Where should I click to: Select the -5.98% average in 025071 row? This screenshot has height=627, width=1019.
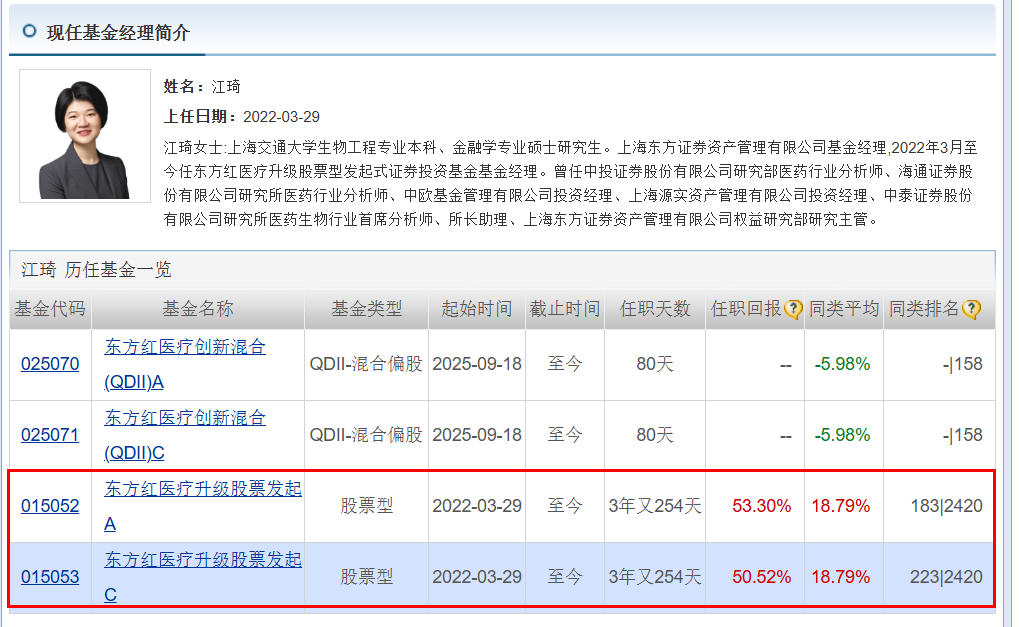(842, 435)
